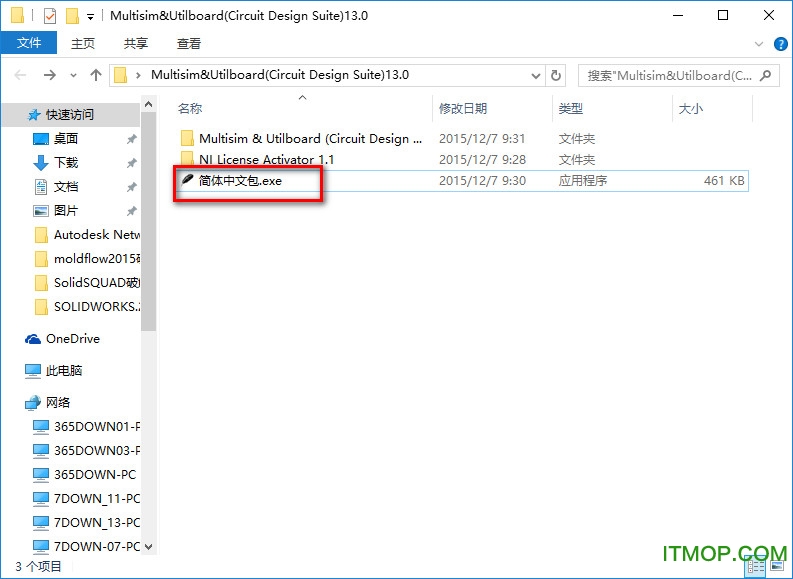Click the navigation pane scroll down arrow
This screenshot has height=579, width=793.
click(x=148, y=547)
